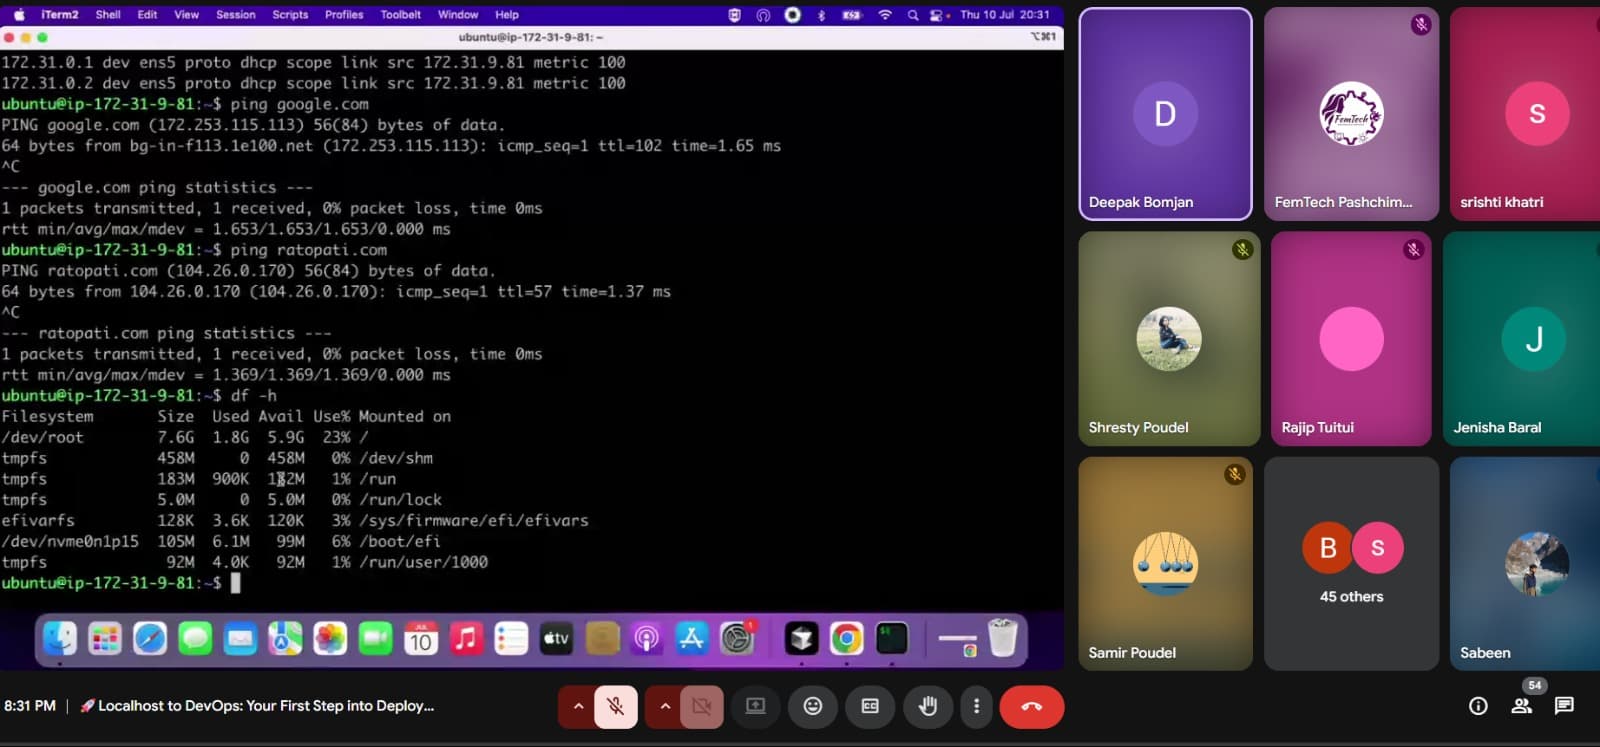The height and width of the screenshot is (747, 1600).
Task: Open the meeting details info icon
Action: (1478, 706)
